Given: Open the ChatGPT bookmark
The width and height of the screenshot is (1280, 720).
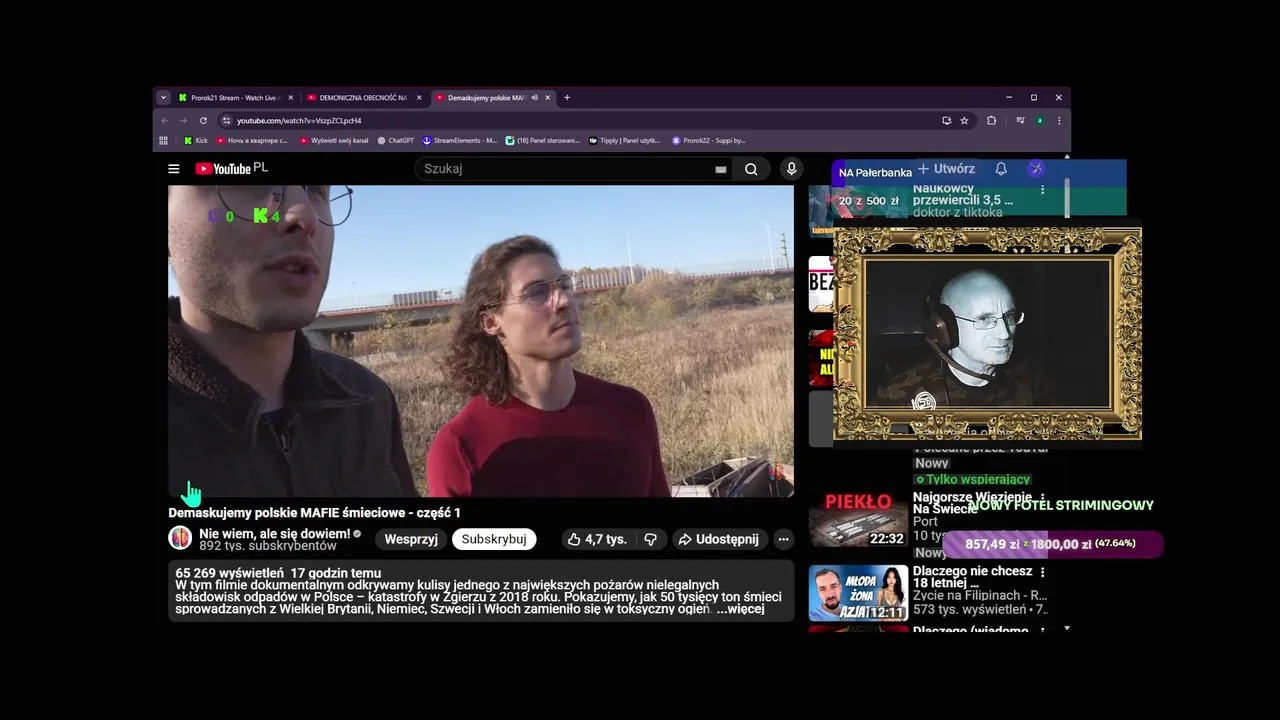Looking at the screenshot, I should click(x=395, y=140).
